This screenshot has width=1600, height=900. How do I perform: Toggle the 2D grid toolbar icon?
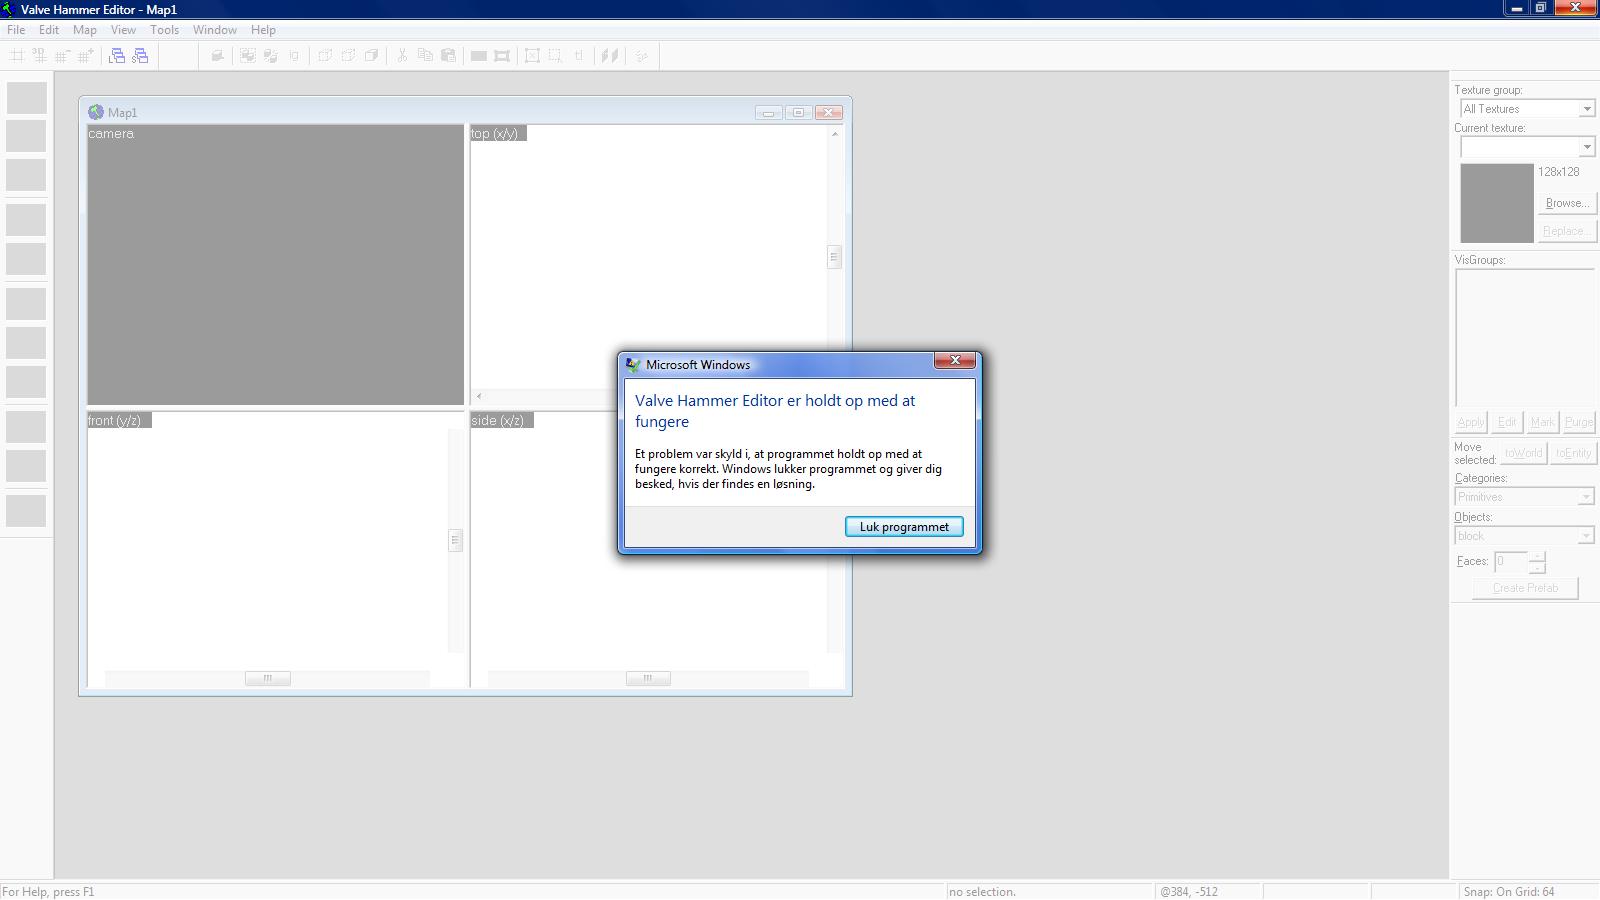pyautogui.click(x=17, y=56)
